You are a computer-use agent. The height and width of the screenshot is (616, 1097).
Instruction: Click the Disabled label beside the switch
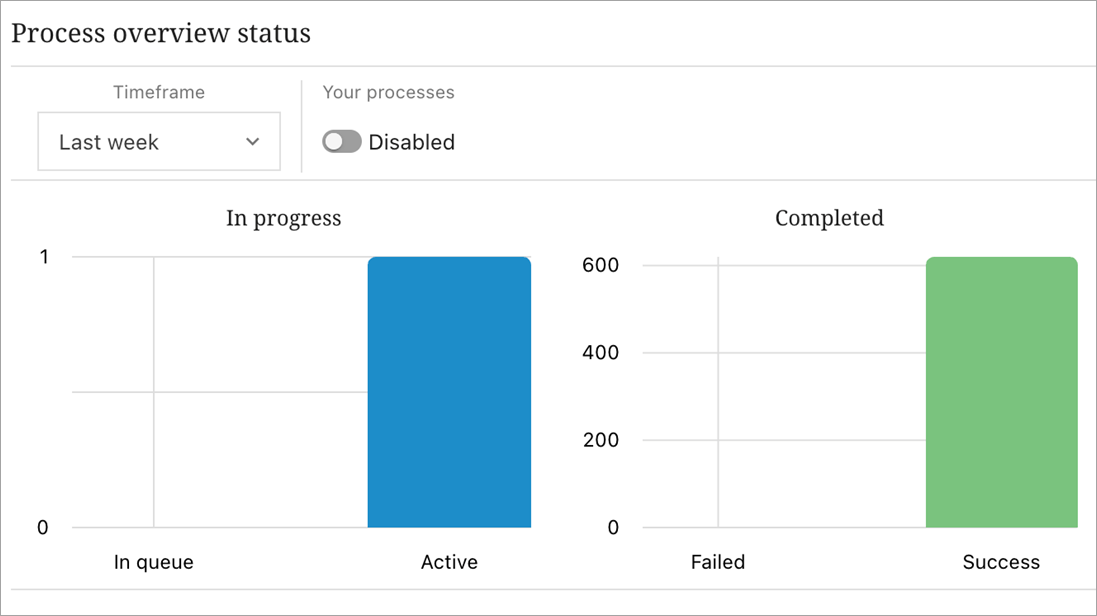(x=411, y=142)
